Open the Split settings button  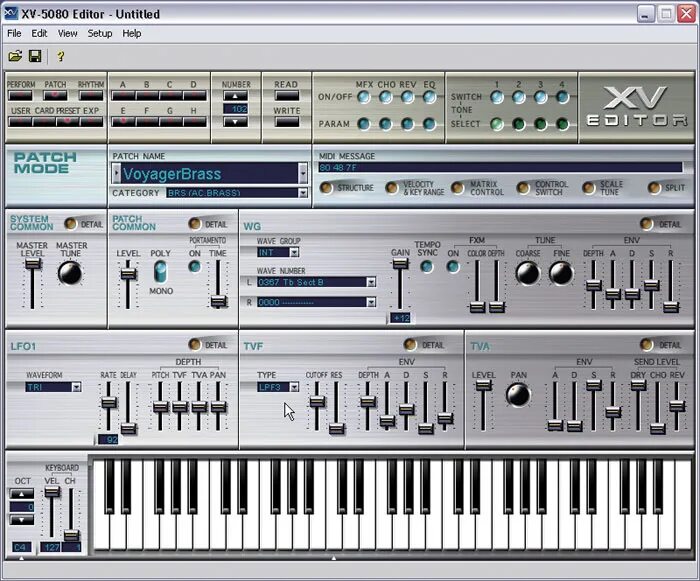[654, 188]
